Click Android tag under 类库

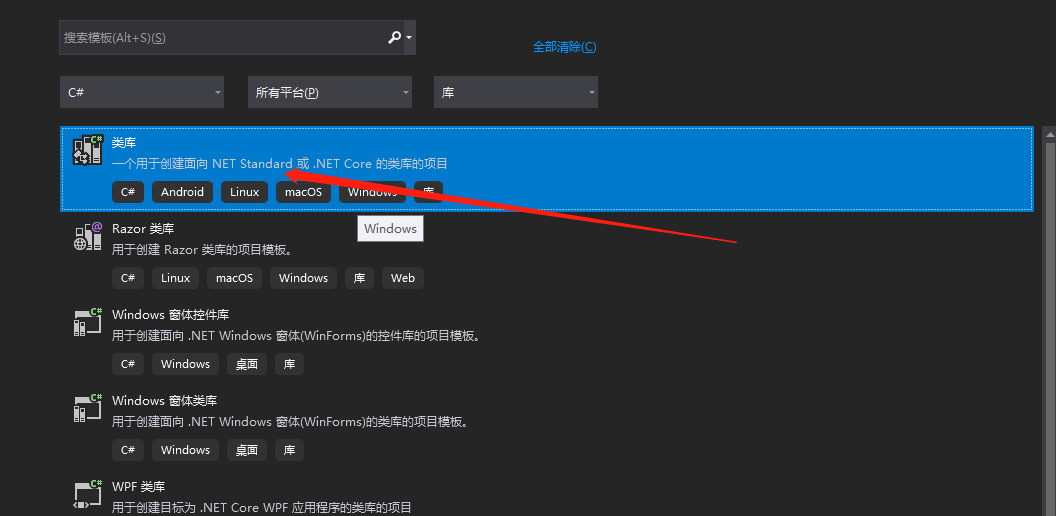coord(183,192)
